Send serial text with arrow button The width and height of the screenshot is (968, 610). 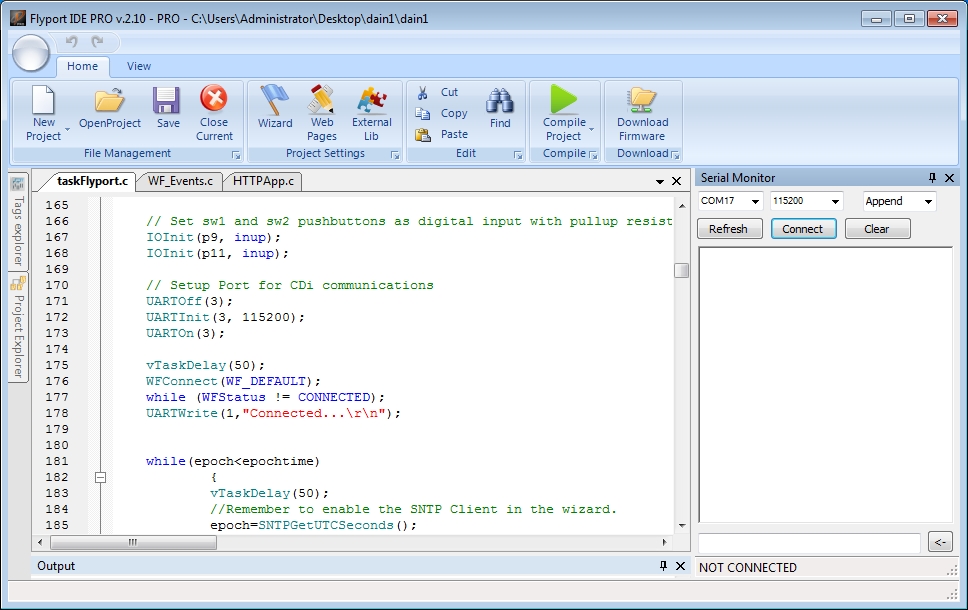pyautogui.click(x=940, y=542)
